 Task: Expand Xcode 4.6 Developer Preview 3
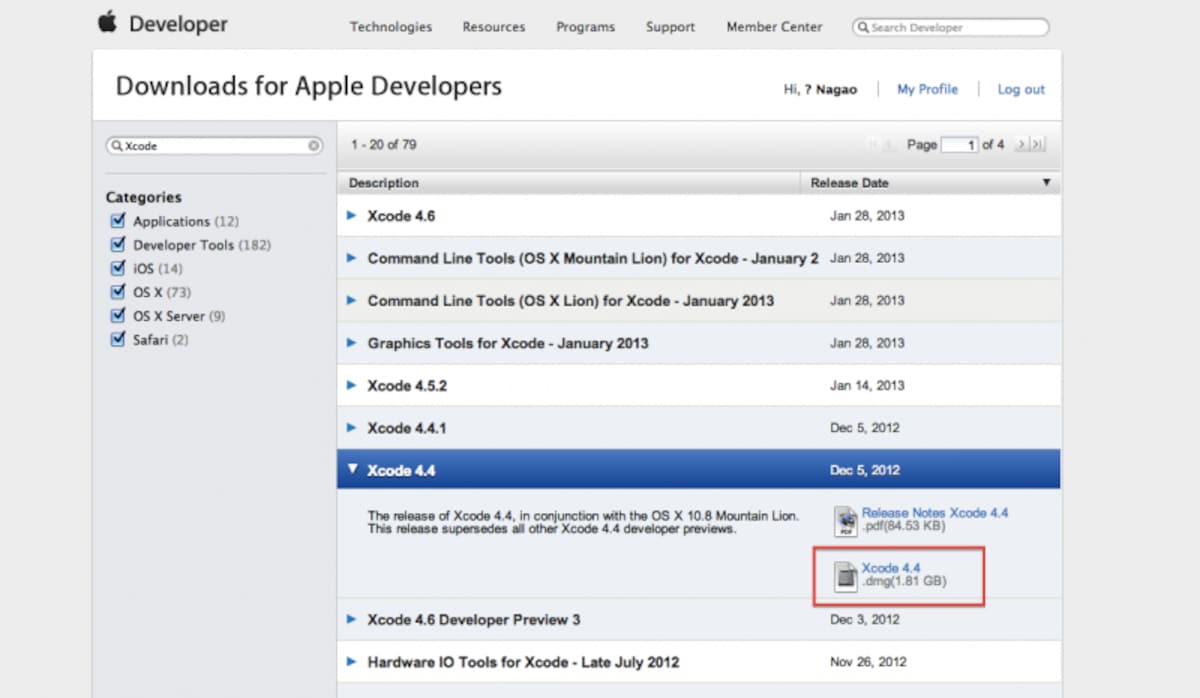[351, 619]
